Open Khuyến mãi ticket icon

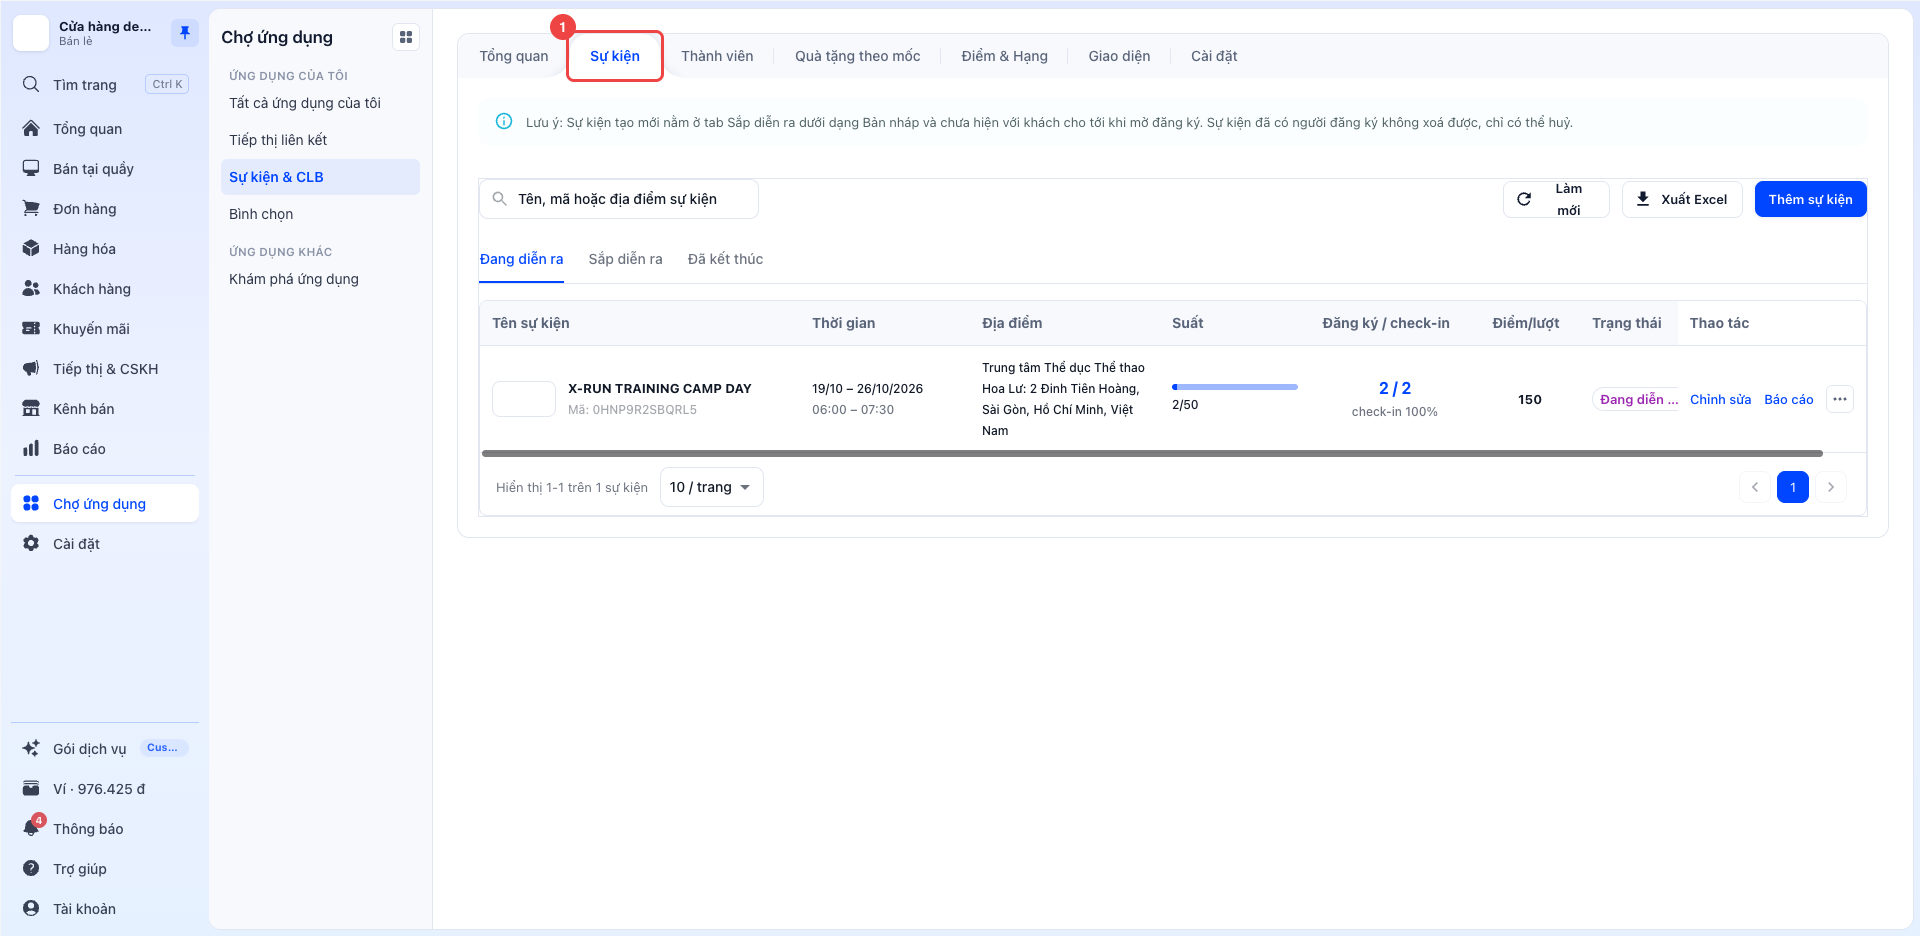[31, 328]
